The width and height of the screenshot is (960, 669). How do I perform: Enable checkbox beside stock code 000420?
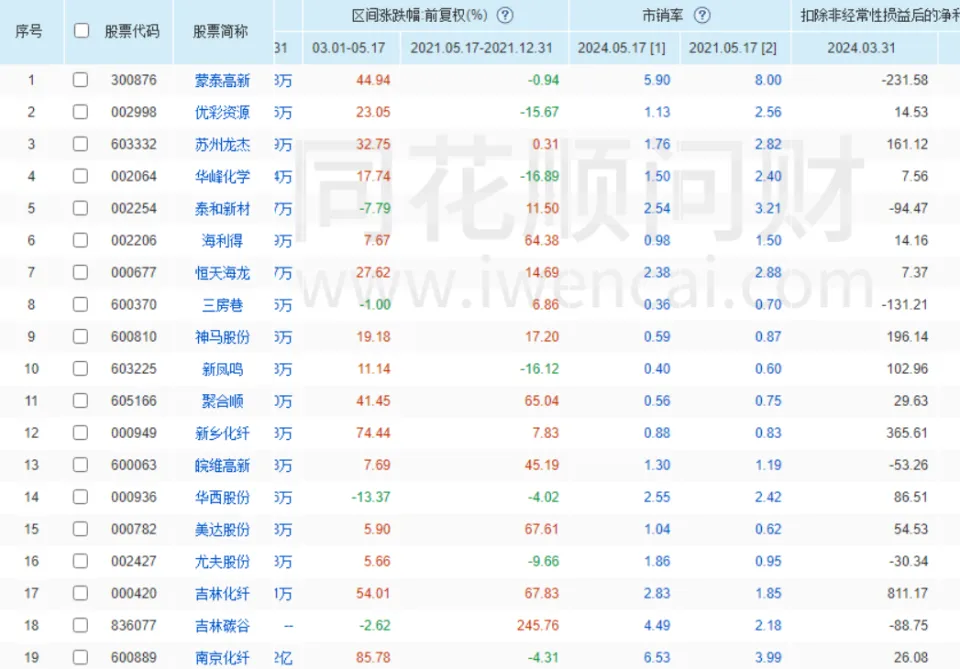(x=81, y=594)
